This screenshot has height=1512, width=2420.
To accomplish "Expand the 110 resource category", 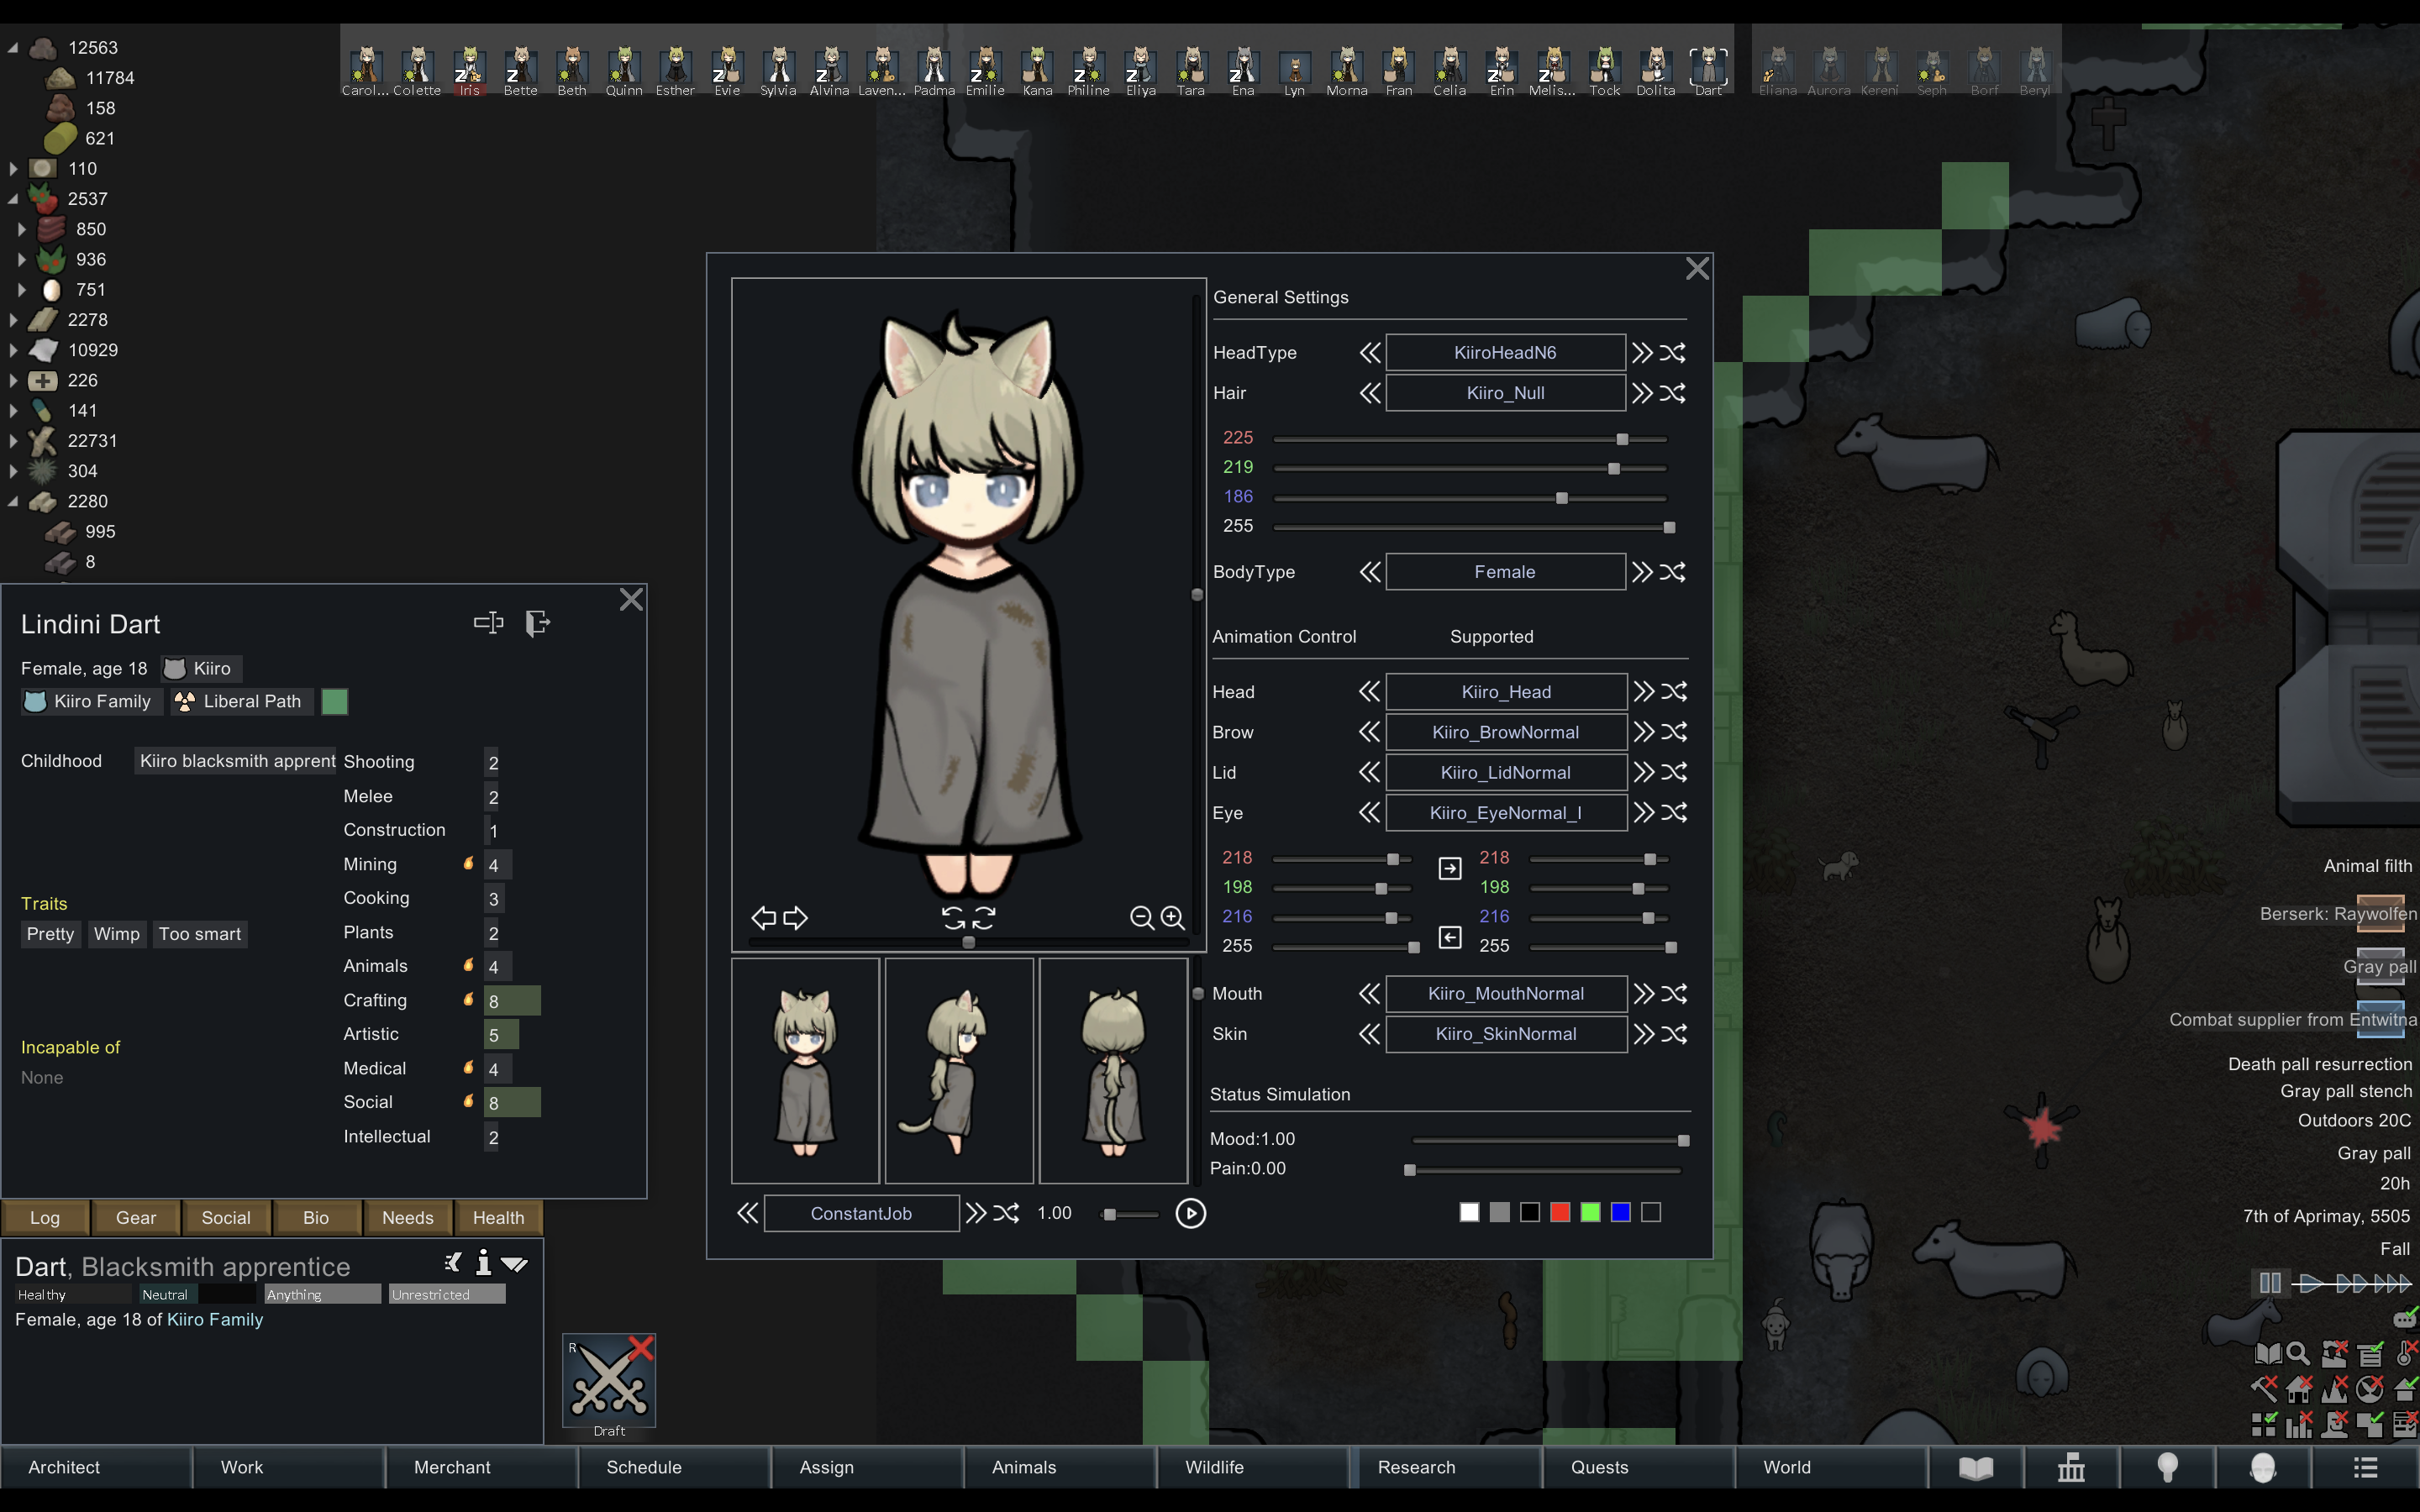I will click(x=14, y=169).
